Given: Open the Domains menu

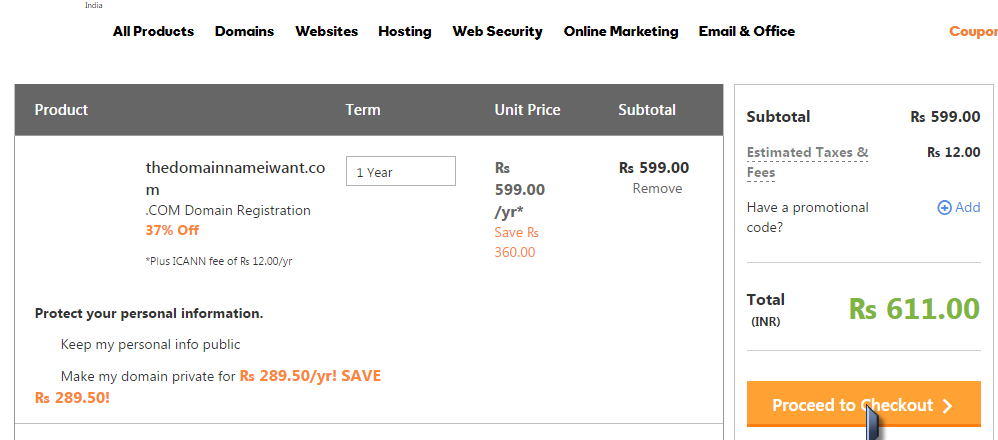Looking at the screenshot, I should (x=244, y=31).
